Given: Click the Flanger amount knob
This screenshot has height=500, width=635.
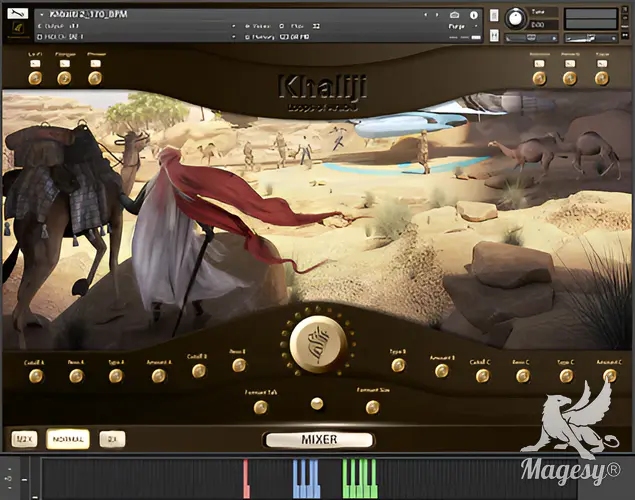Looking at the screenshot, I should (64, 78).
